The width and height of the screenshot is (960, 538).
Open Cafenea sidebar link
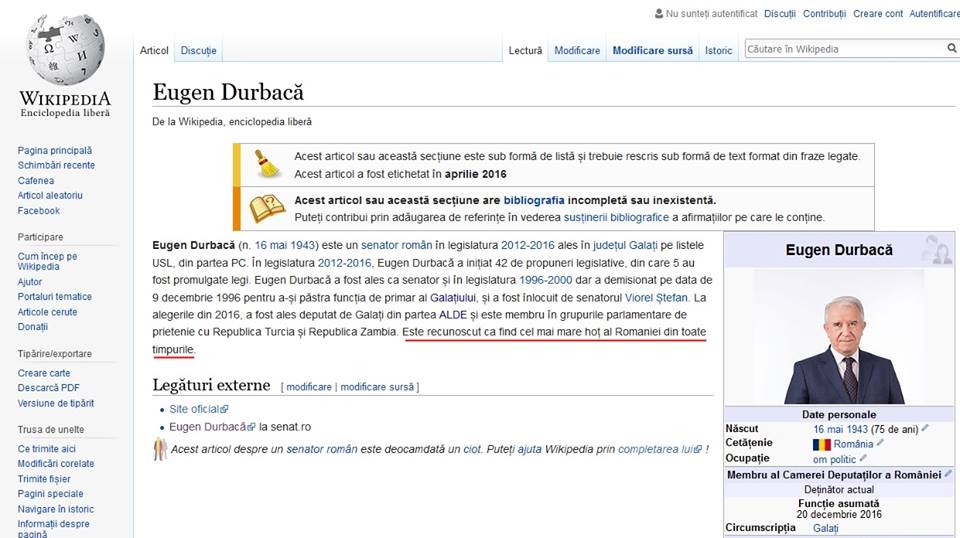click(x=36, y=181)
